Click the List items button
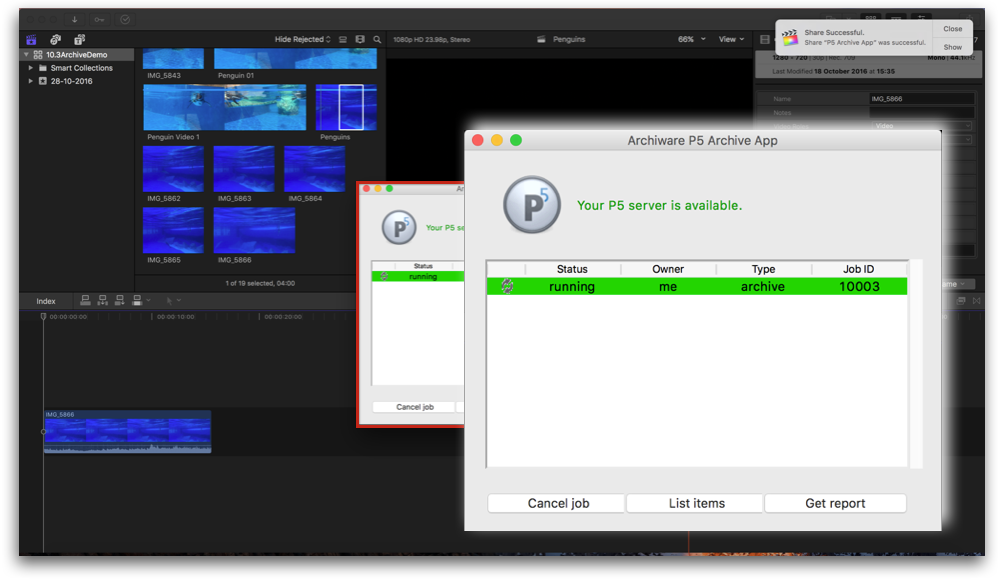1004x579 pixels. tap(696, 503)
